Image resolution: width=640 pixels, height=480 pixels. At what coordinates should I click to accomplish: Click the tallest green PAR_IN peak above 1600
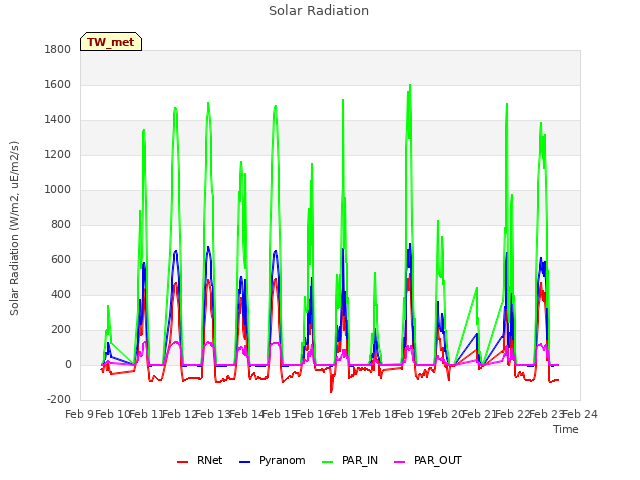(410, 85)
